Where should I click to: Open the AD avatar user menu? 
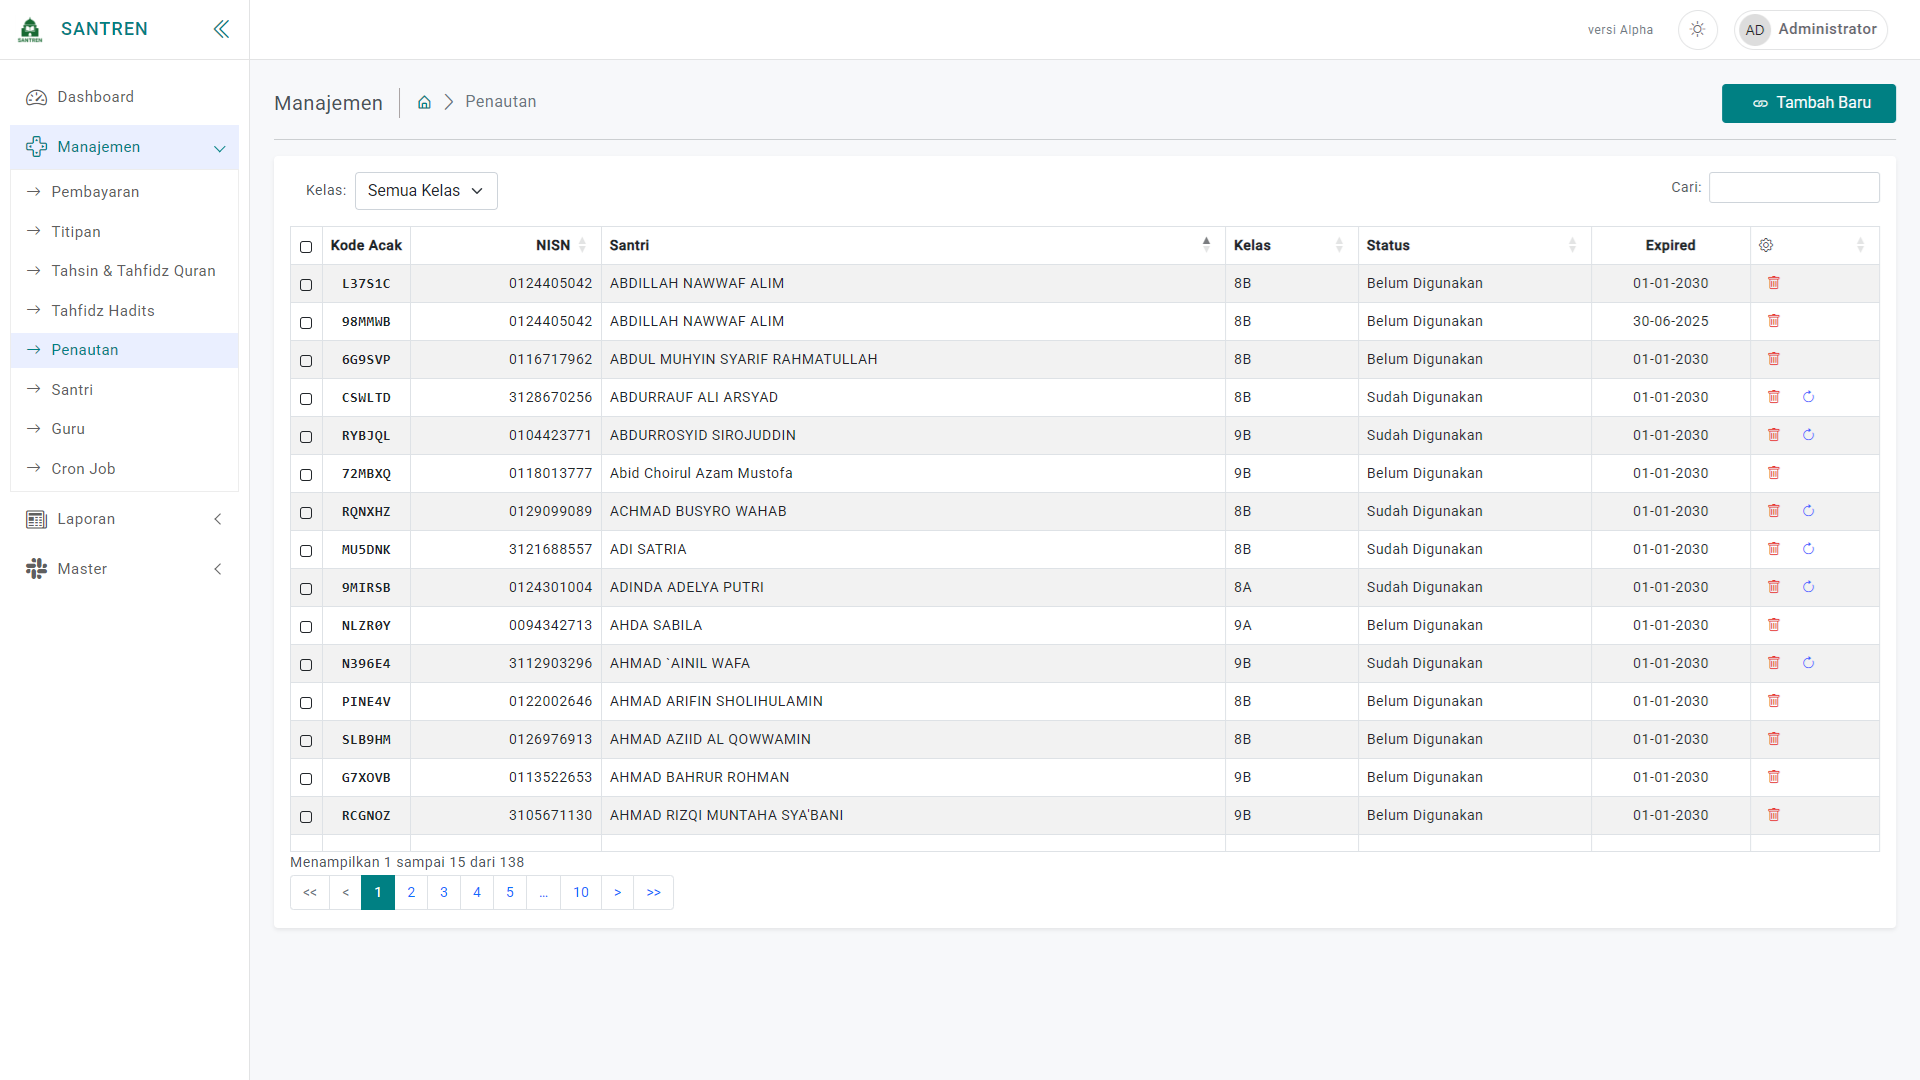[x=1754, y=30]
